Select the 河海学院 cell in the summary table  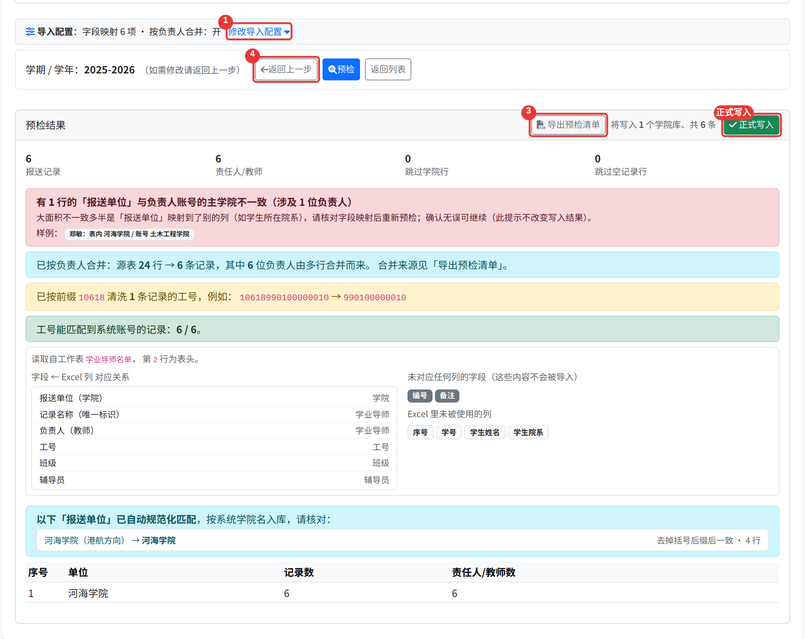point(88,594)
